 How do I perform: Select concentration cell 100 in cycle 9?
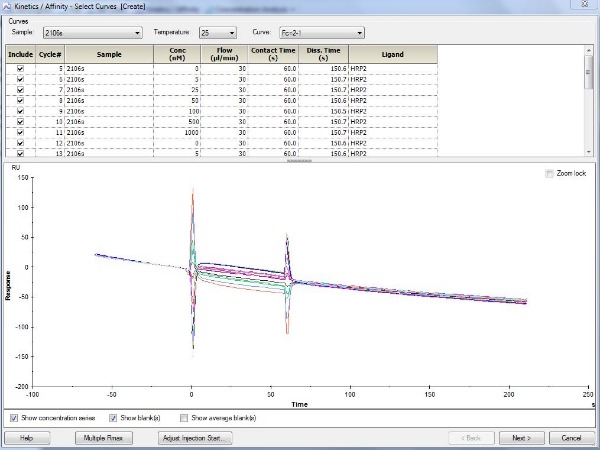tap(177, 111)
